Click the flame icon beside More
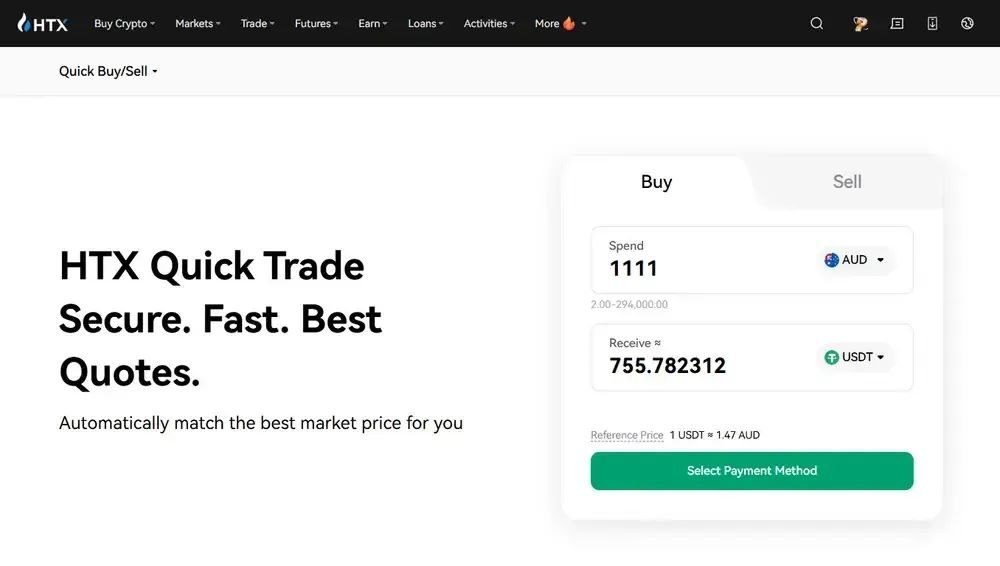Screen dimensions: 1000x566 [570, 23]
